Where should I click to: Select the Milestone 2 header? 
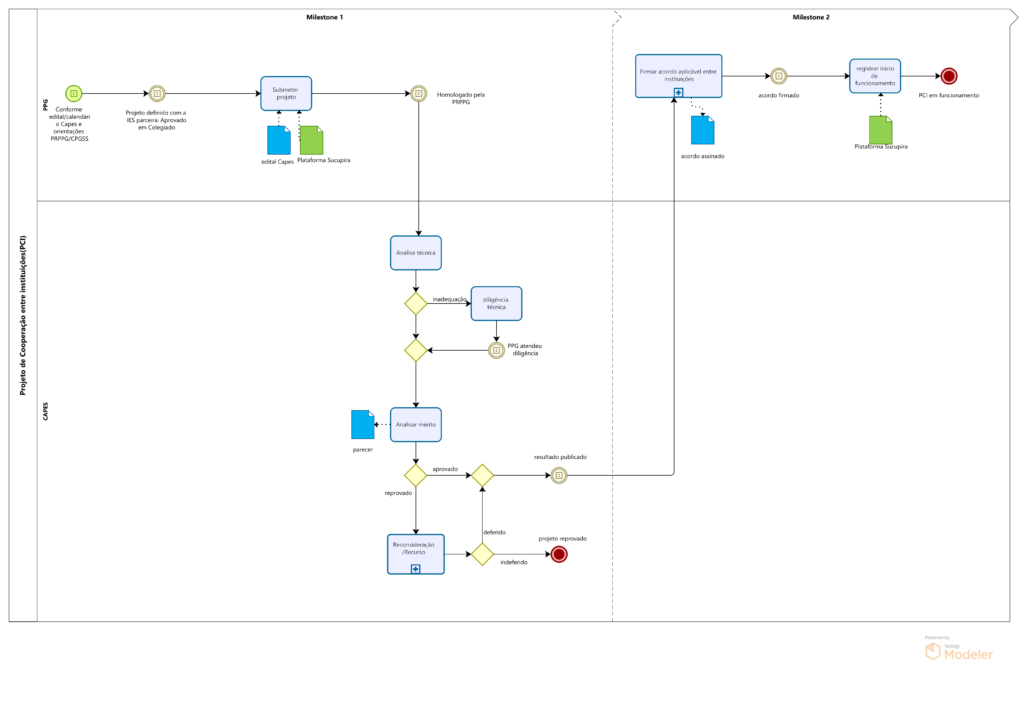point(811,18)
